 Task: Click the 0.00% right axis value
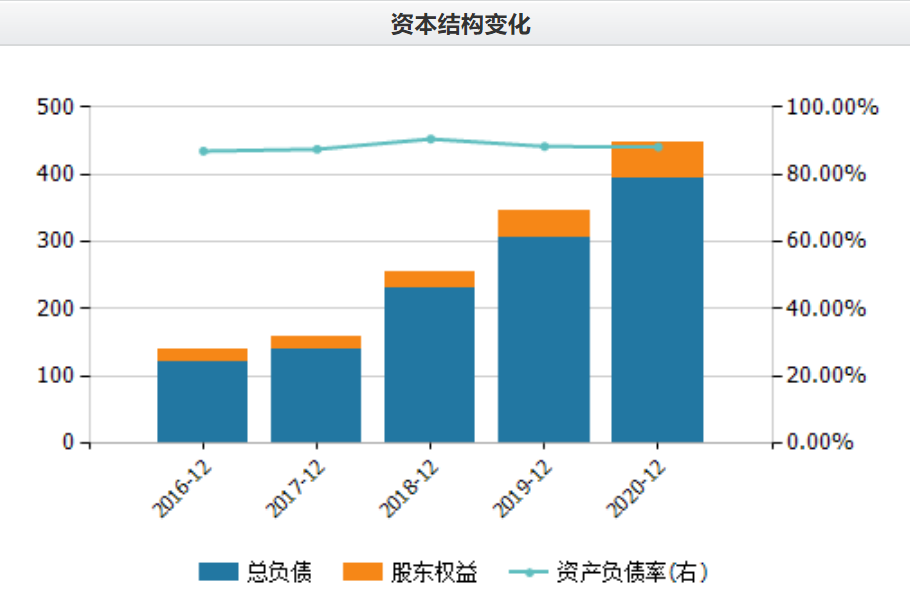point(820,442)
